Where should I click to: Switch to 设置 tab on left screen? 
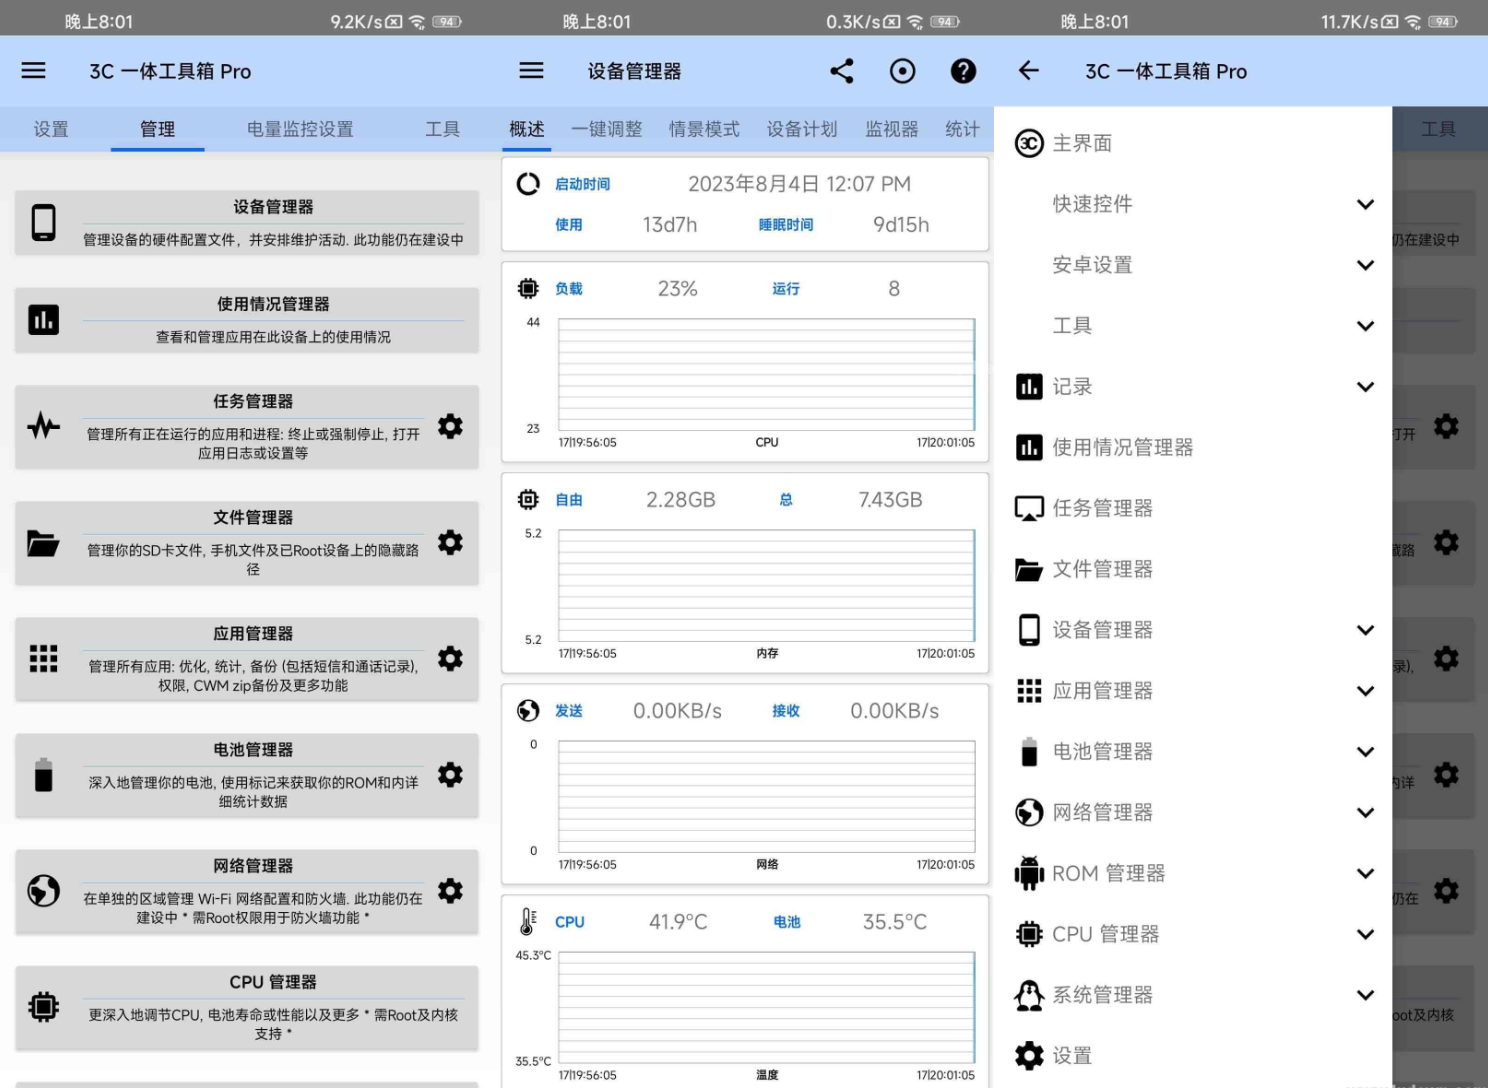coord(51,129)
